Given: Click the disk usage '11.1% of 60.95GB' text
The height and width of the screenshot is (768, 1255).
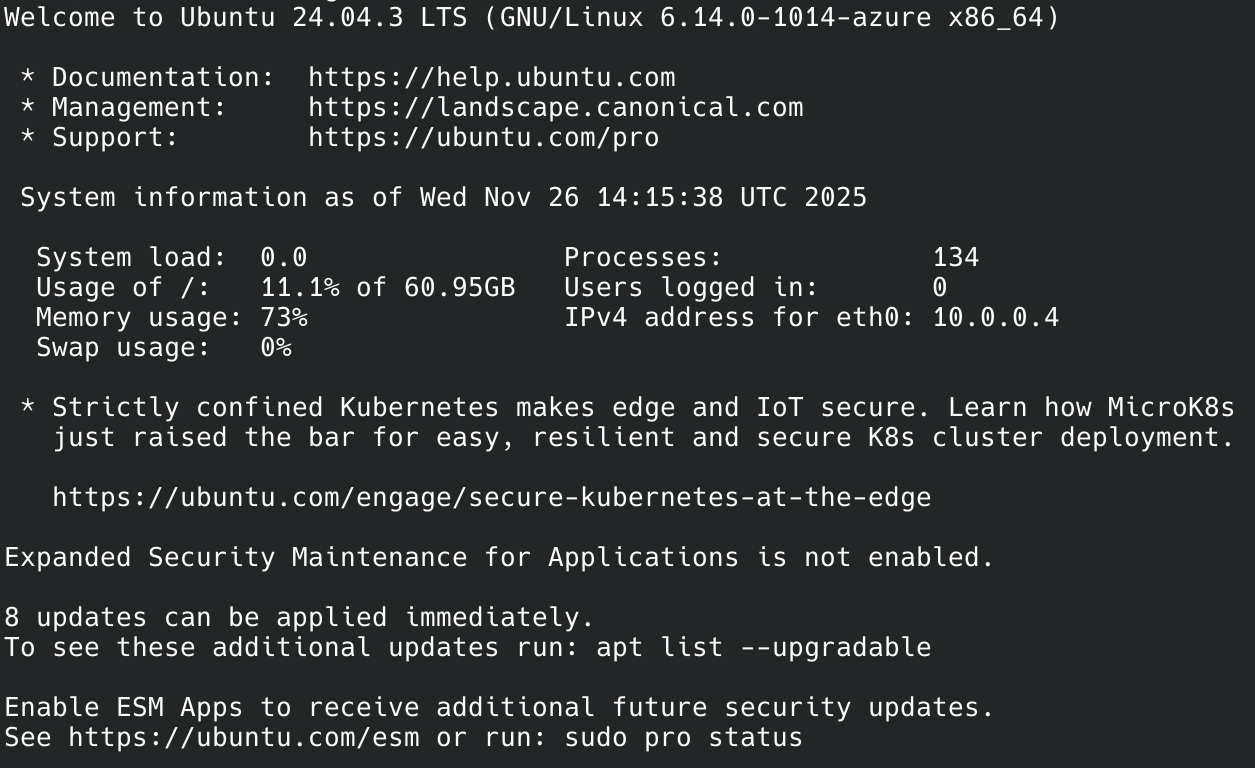Looking at the screenshot, I should 388,288.
